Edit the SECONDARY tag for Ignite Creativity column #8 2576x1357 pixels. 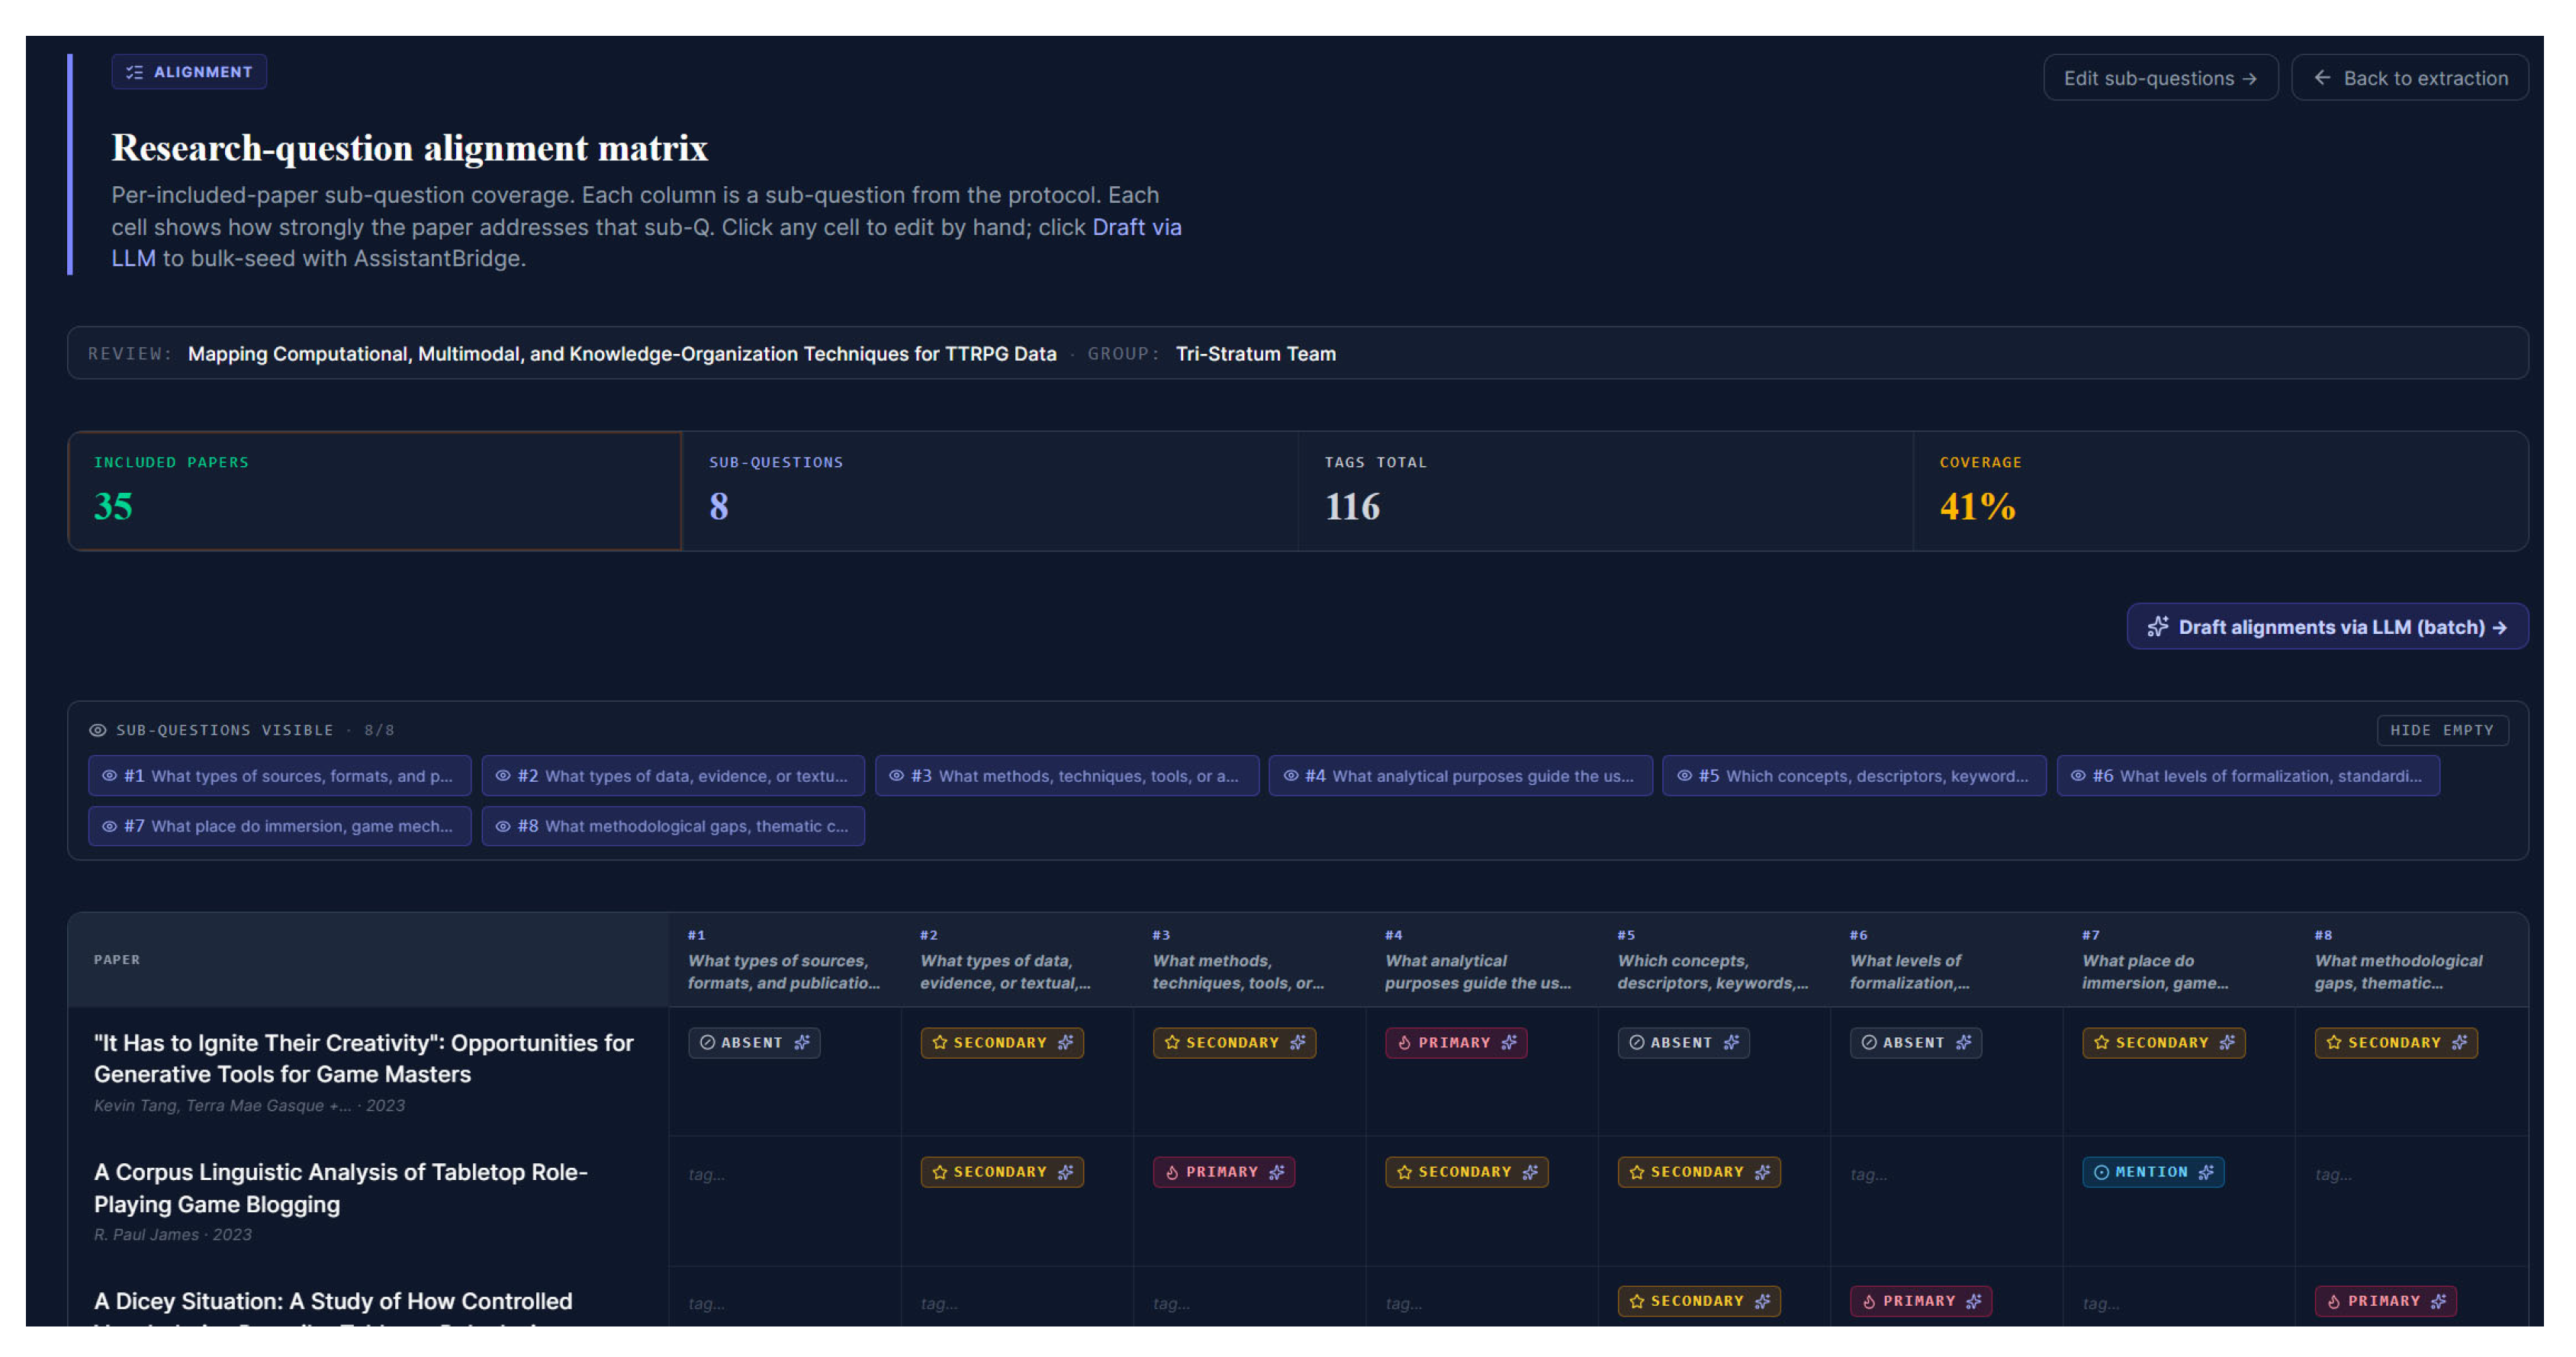click(x=2396, y=1042)
